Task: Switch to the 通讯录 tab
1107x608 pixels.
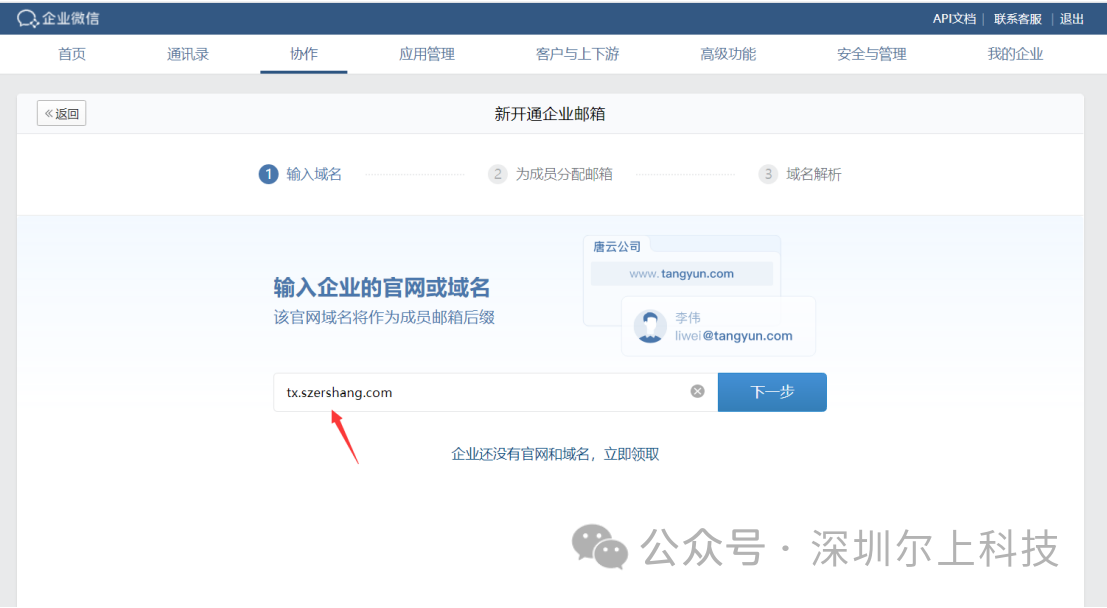Action: pos(188,54)
